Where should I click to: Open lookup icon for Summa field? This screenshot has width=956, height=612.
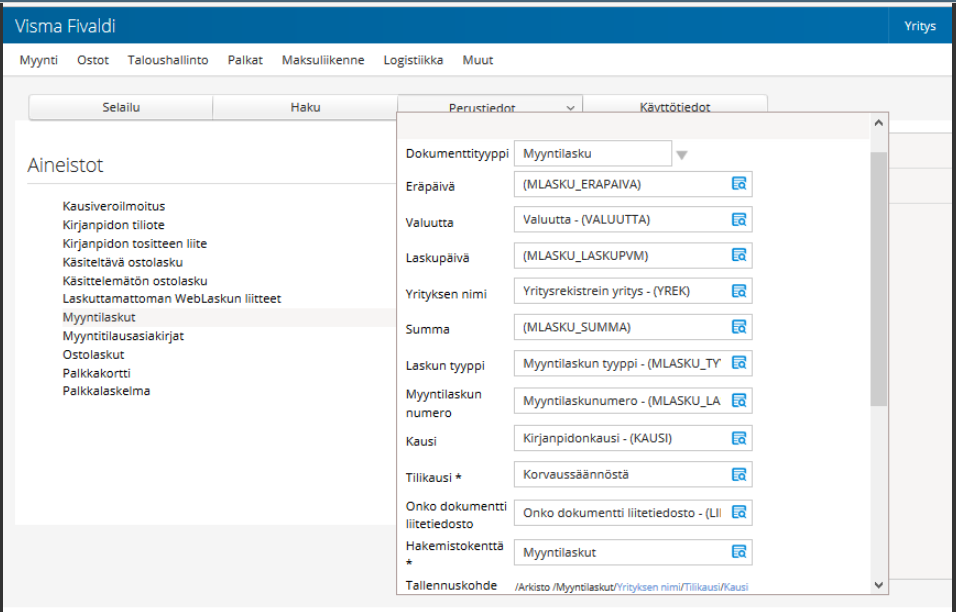coord(738,327)
